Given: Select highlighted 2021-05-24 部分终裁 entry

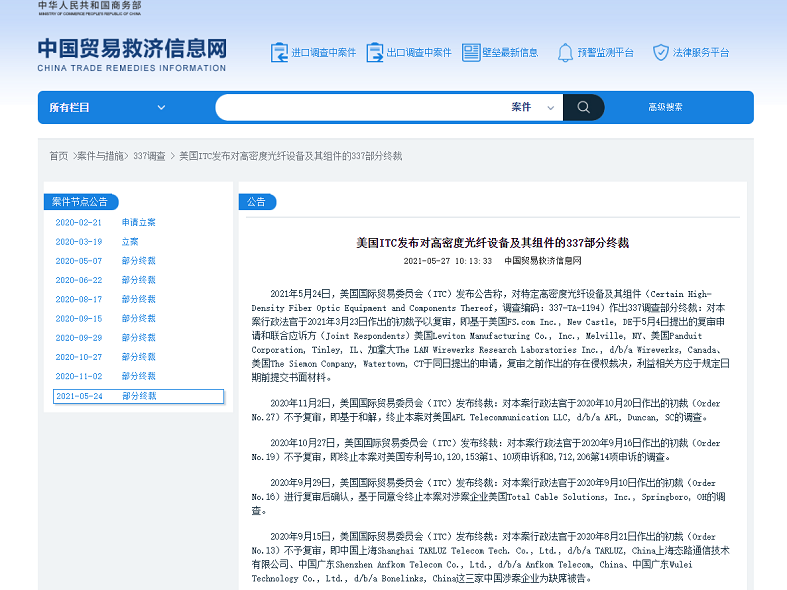Looking at the screenshot, I should [x=138, y=396].
